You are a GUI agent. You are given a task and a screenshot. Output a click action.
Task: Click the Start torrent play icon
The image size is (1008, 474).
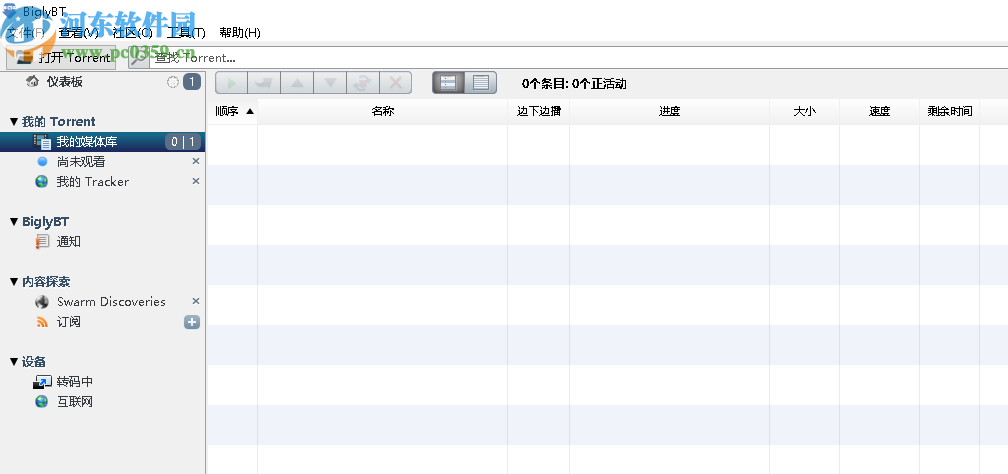click(231, 83)
